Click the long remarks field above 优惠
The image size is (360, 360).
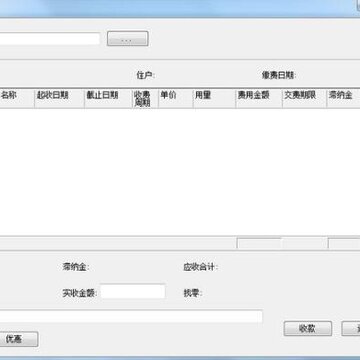131,316
